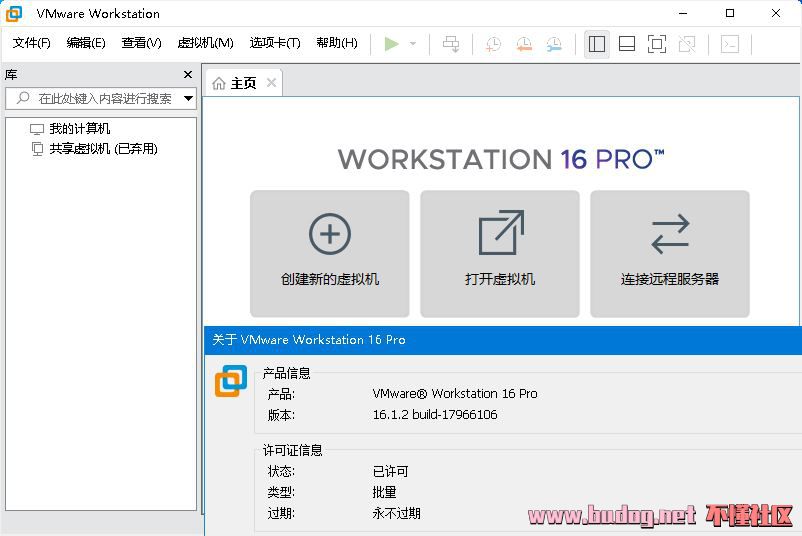Click the green power-on play button

point(392,44)
